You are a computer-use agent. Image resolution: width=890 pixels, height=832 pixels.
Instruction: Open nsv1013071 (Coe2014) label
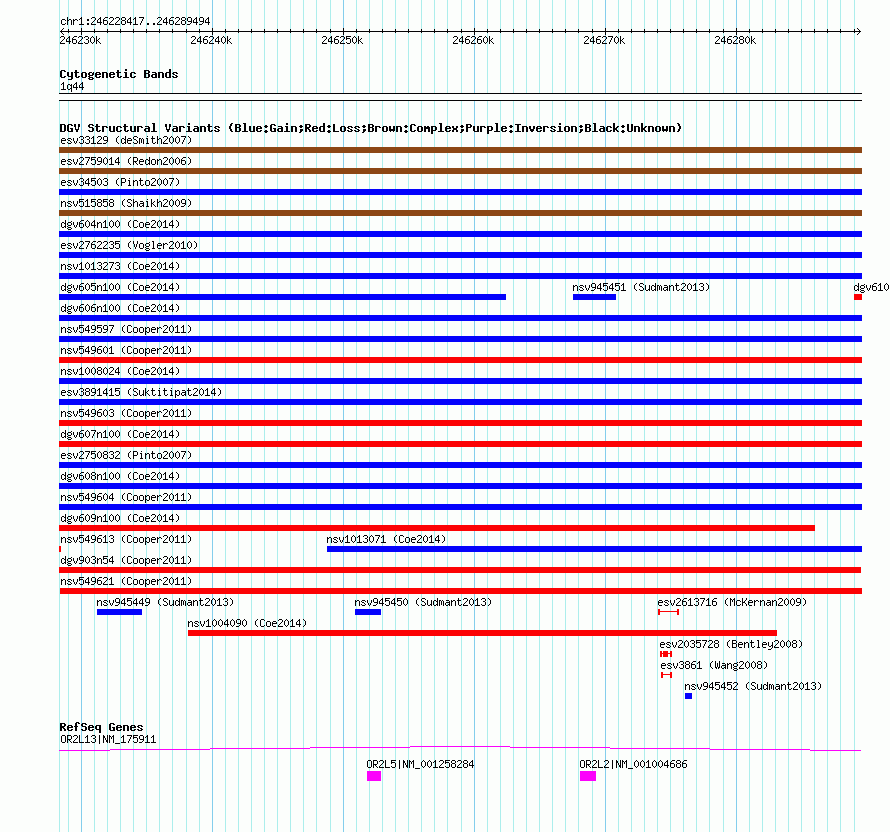point(386,539)
